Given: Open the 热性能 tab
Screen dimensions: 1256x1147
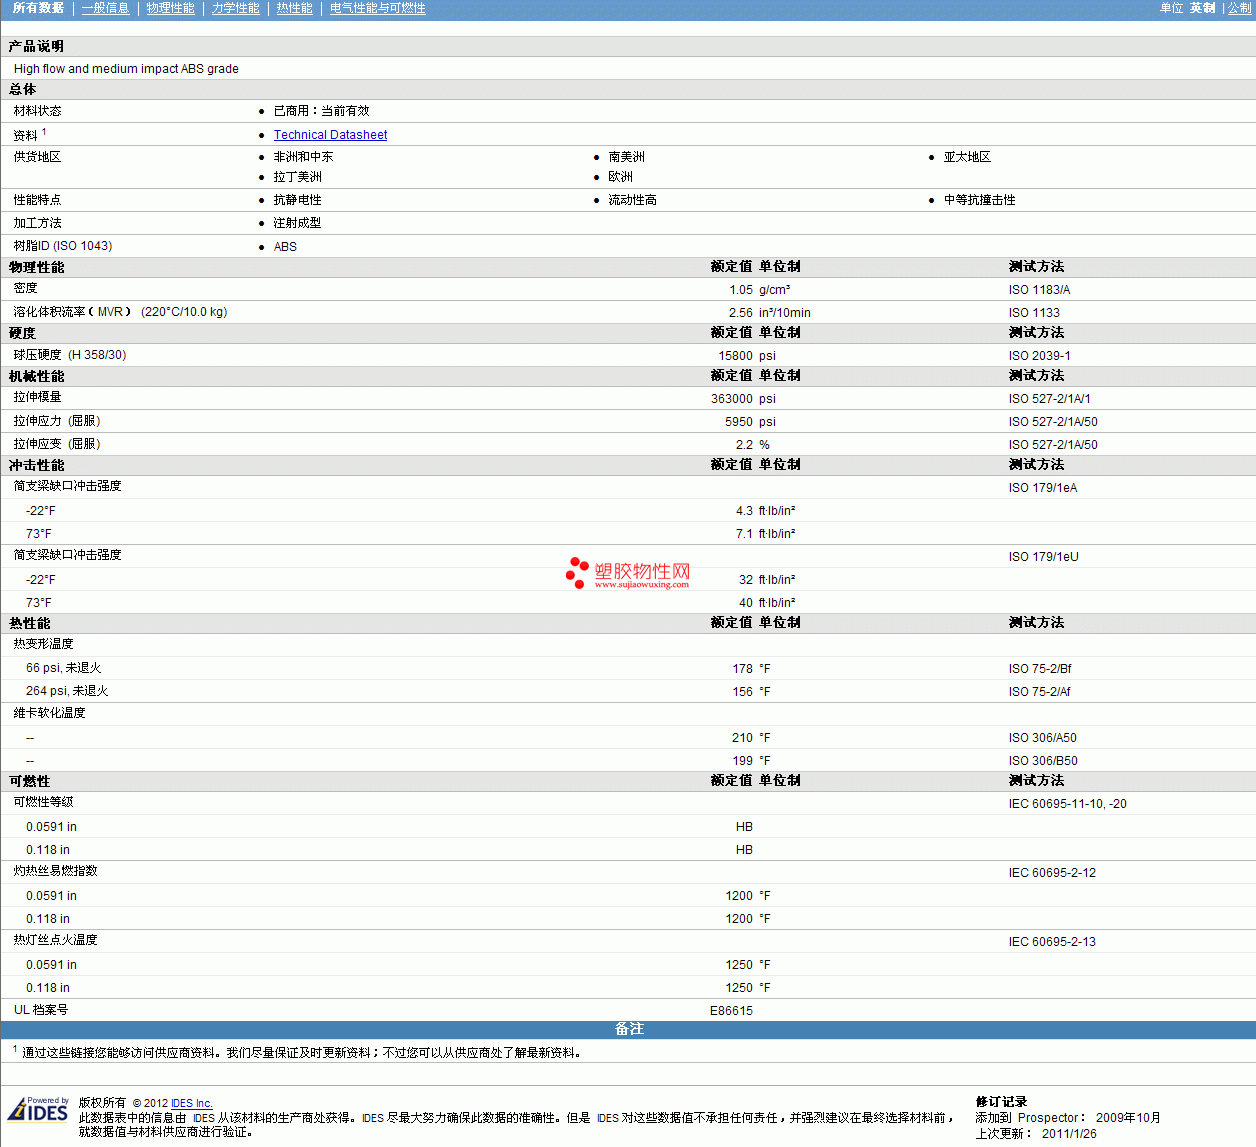Looking at the screenshot, I should (x=294, y=8).
